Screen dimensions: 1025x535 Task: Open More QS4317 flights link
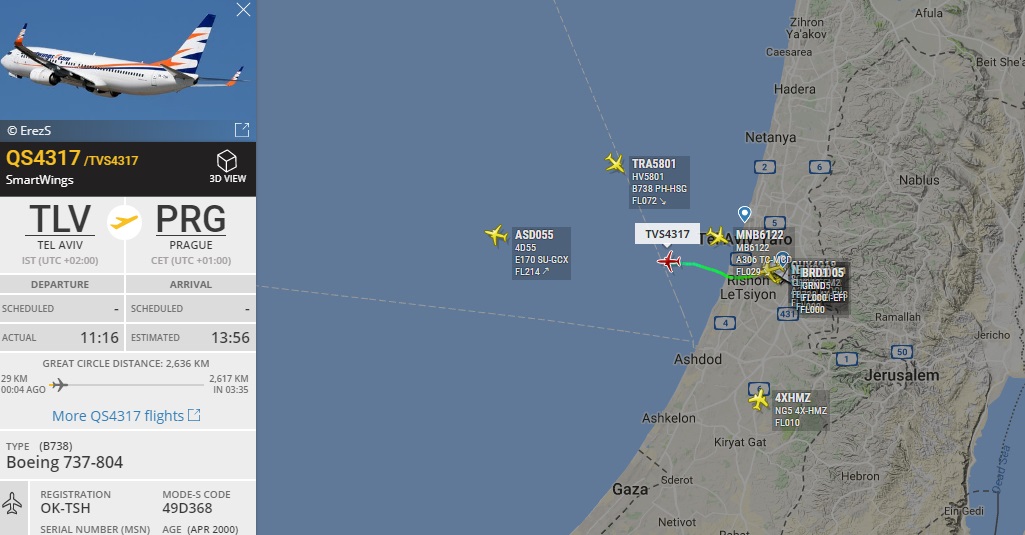tap(126, 416)
